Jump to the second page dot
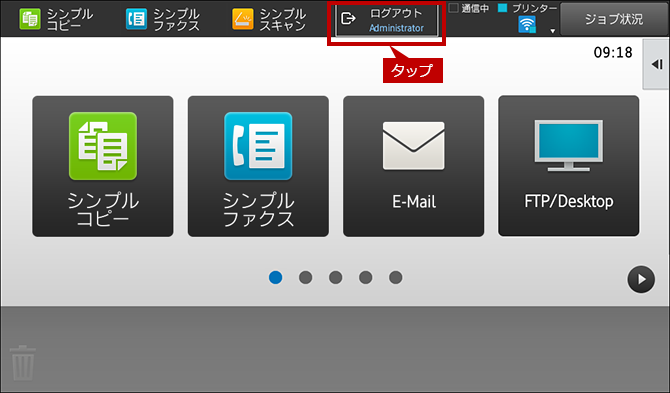This screenshot has width=670, height=393. [x=306, y=278]
